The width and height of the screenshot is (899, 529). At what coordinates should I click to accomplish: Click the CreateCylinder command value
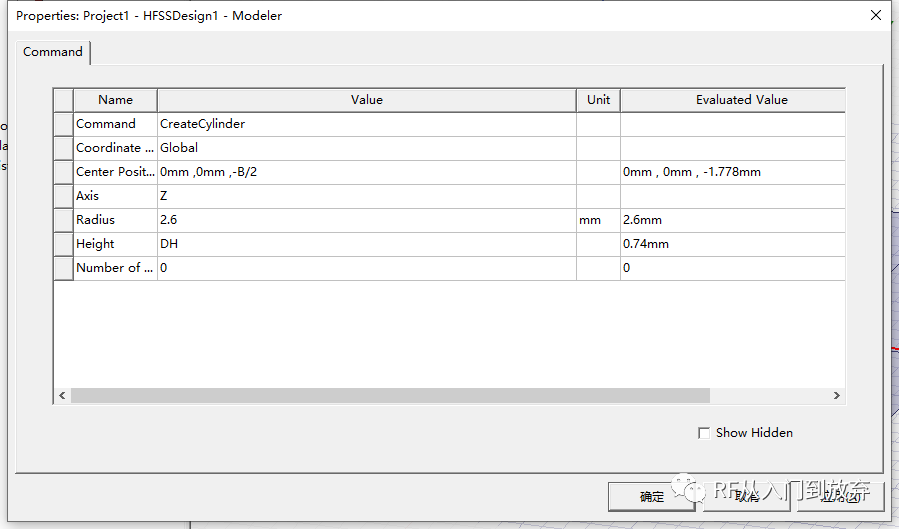367,124
